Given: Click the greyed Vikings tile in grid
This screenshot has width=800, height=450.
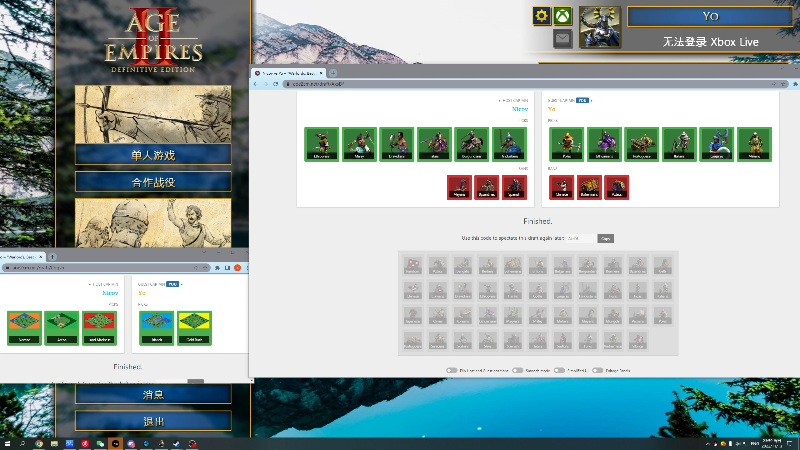Looking at the screenshot, I should (x=638, y=340).
